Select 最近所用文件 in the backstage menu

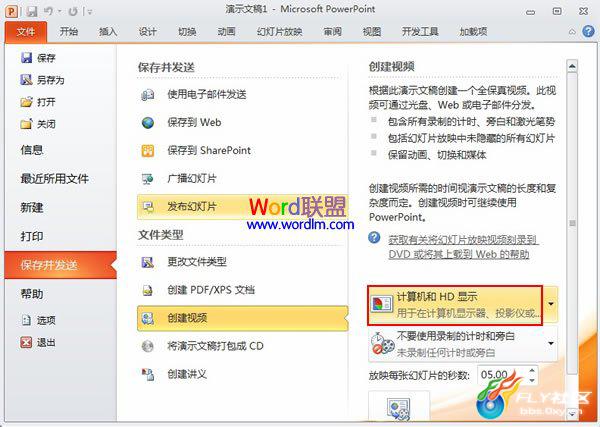click(55, 178)
